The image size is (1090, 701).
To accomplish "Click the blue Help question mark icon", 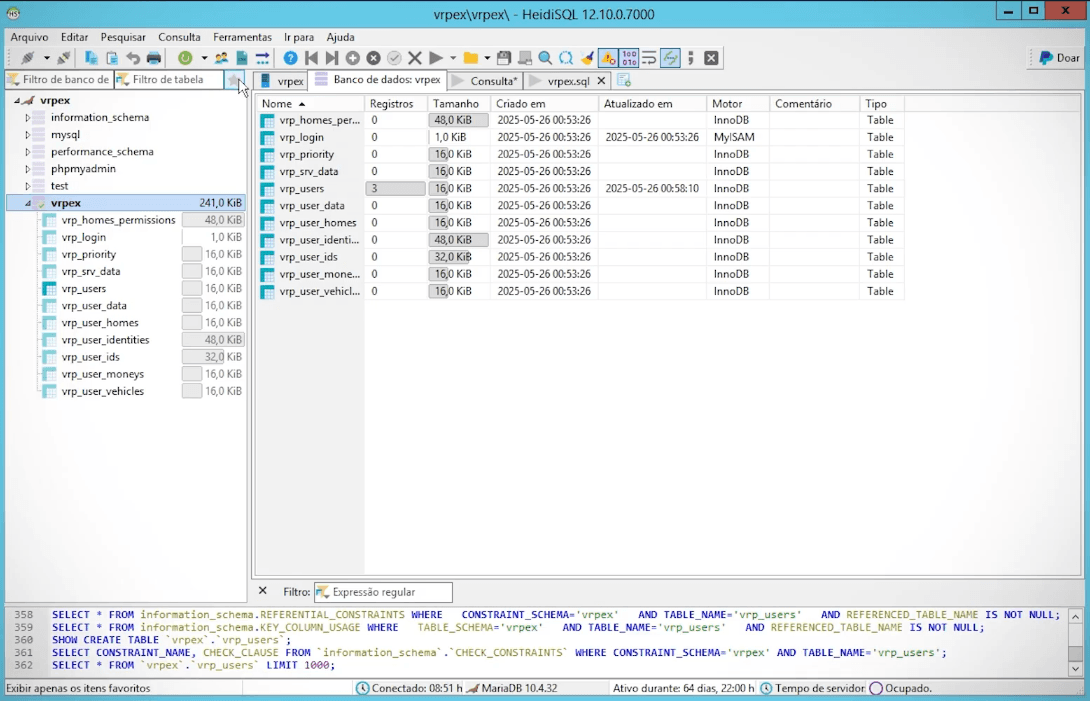I will click(291, 58).
